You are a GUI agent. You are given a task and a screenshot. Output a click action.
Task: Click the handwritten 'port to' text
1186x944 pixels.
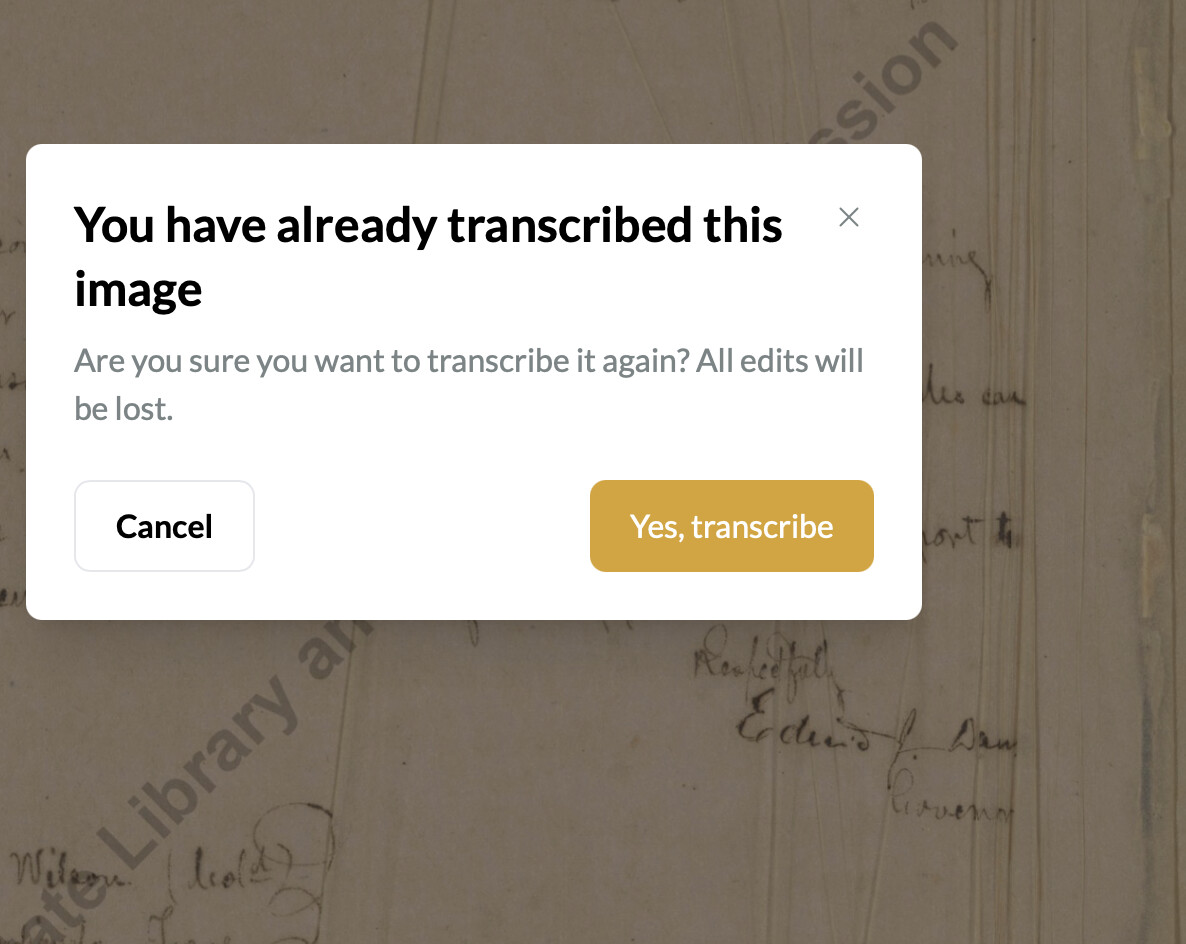tap(968, 532)
